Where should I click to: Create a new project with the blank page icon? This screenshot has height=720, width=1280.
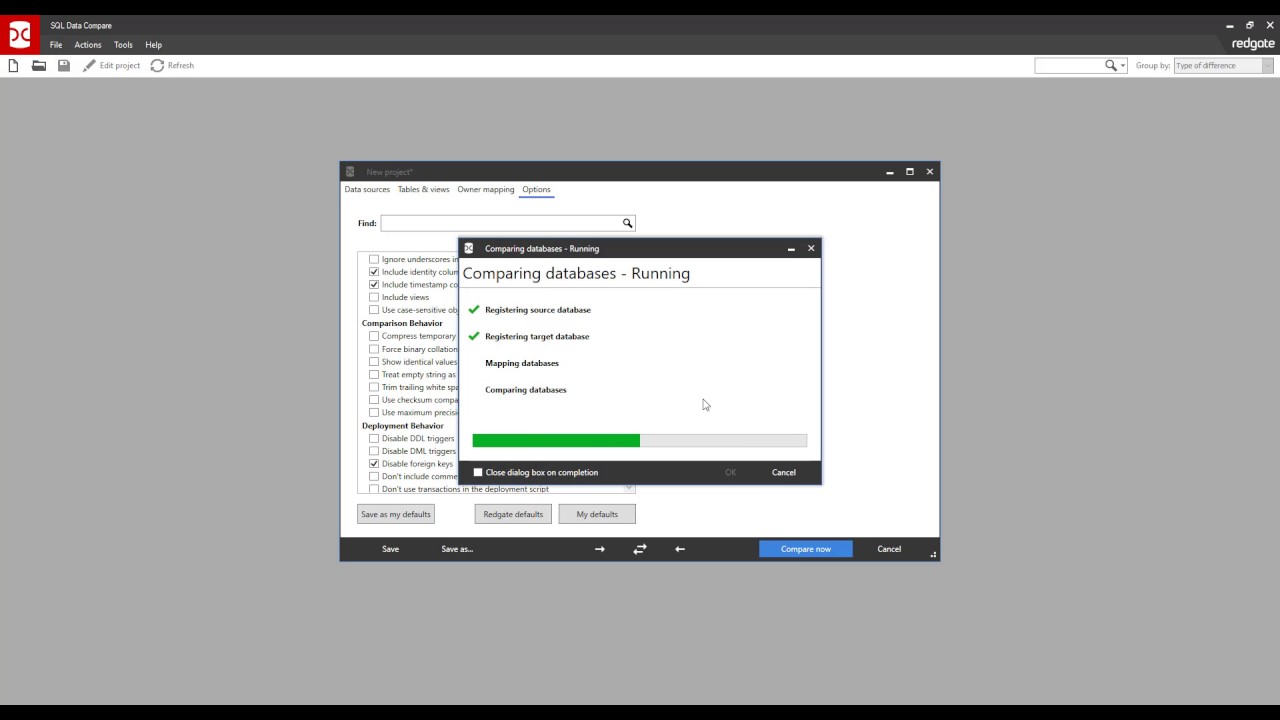(13, 66)
